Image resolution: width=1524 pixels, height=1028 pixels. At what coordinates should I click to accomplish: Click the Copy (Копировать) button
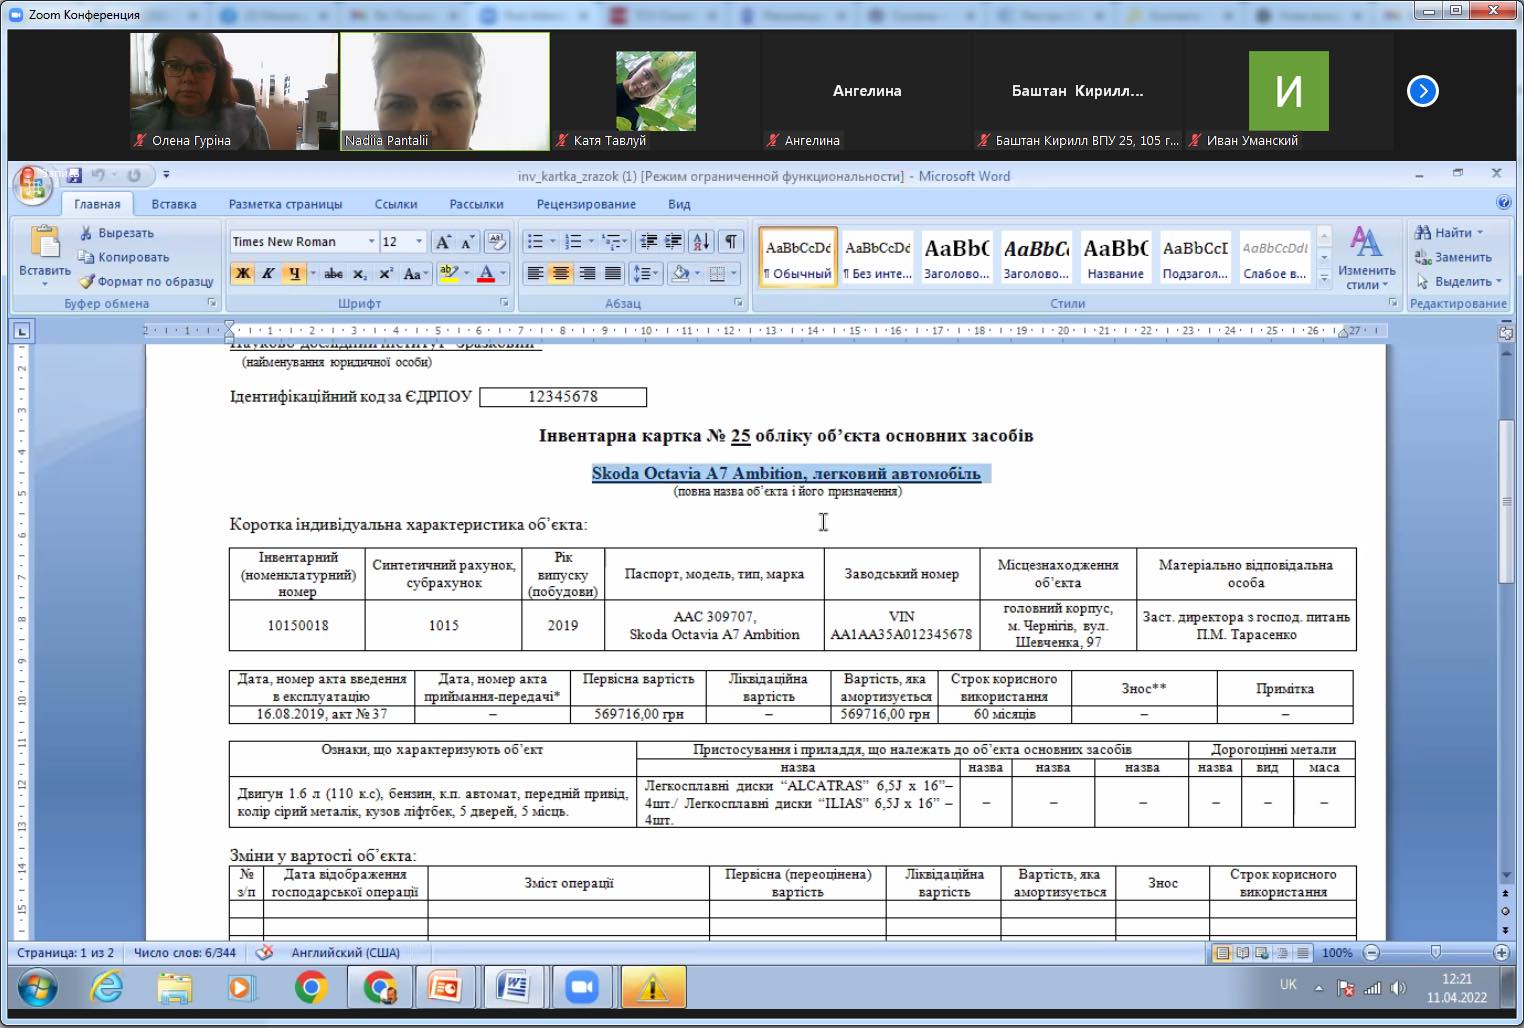[x=124, y=257]
